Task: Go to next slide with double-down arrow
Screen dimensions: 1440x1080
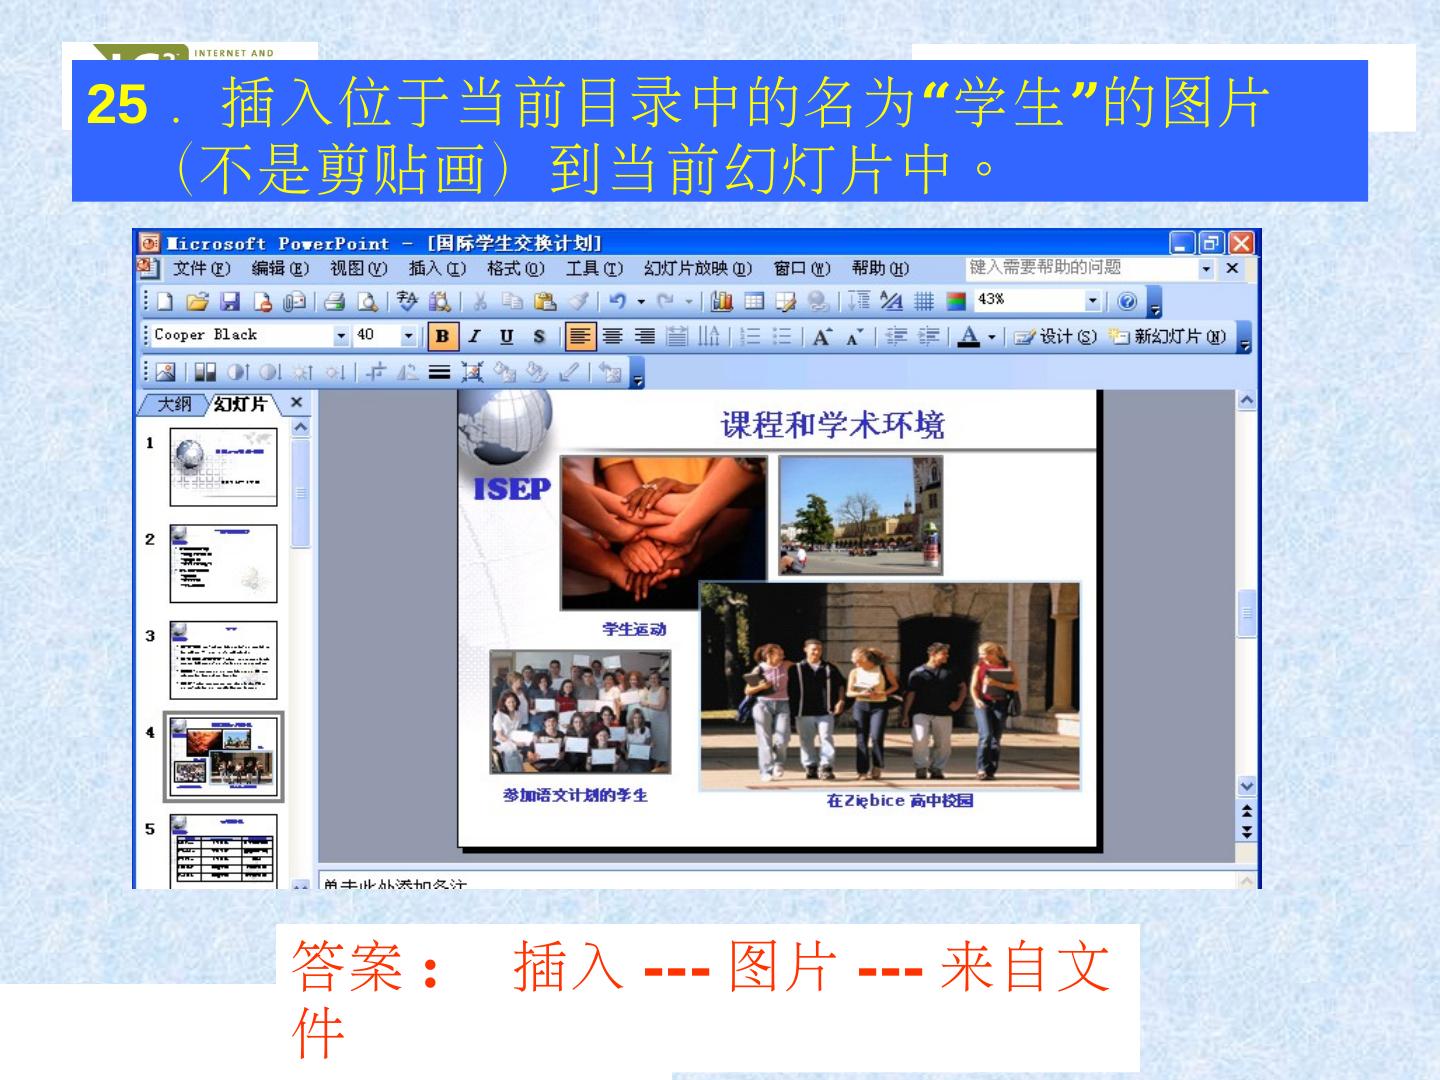Action: tap(1246, 831)
